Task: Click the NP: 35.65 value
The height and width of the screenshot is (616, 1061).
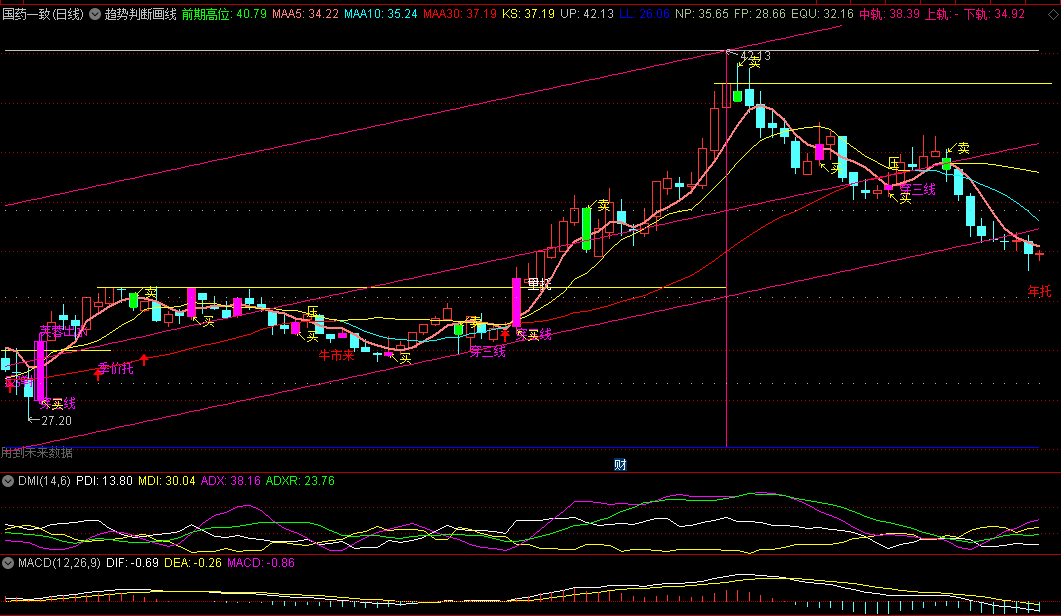Action: click(702, 14)
